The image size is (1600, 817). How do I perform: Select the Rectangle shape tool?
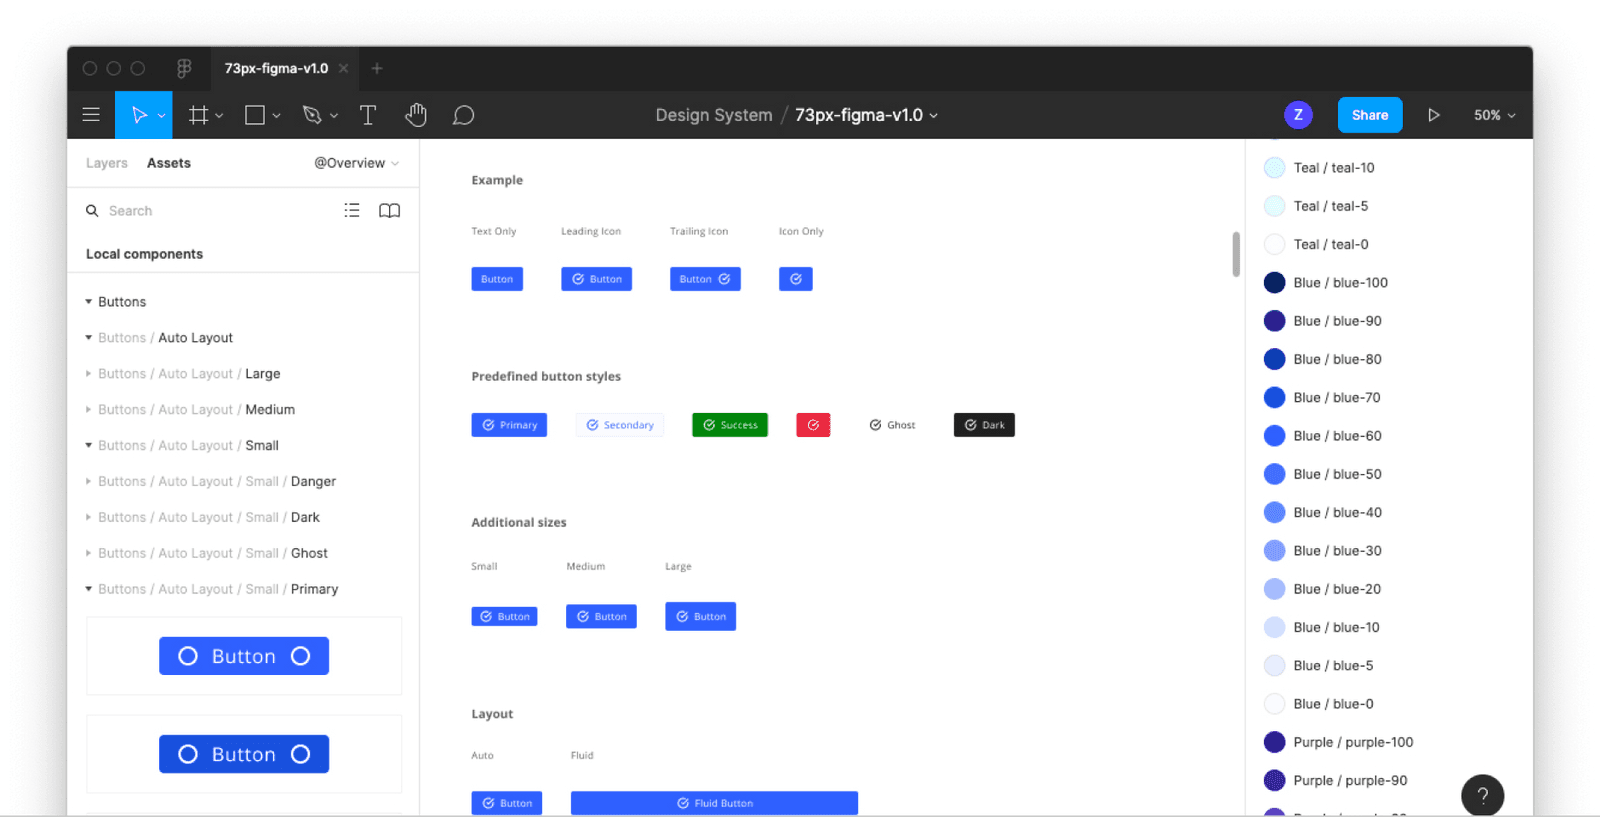click(255, 115)
